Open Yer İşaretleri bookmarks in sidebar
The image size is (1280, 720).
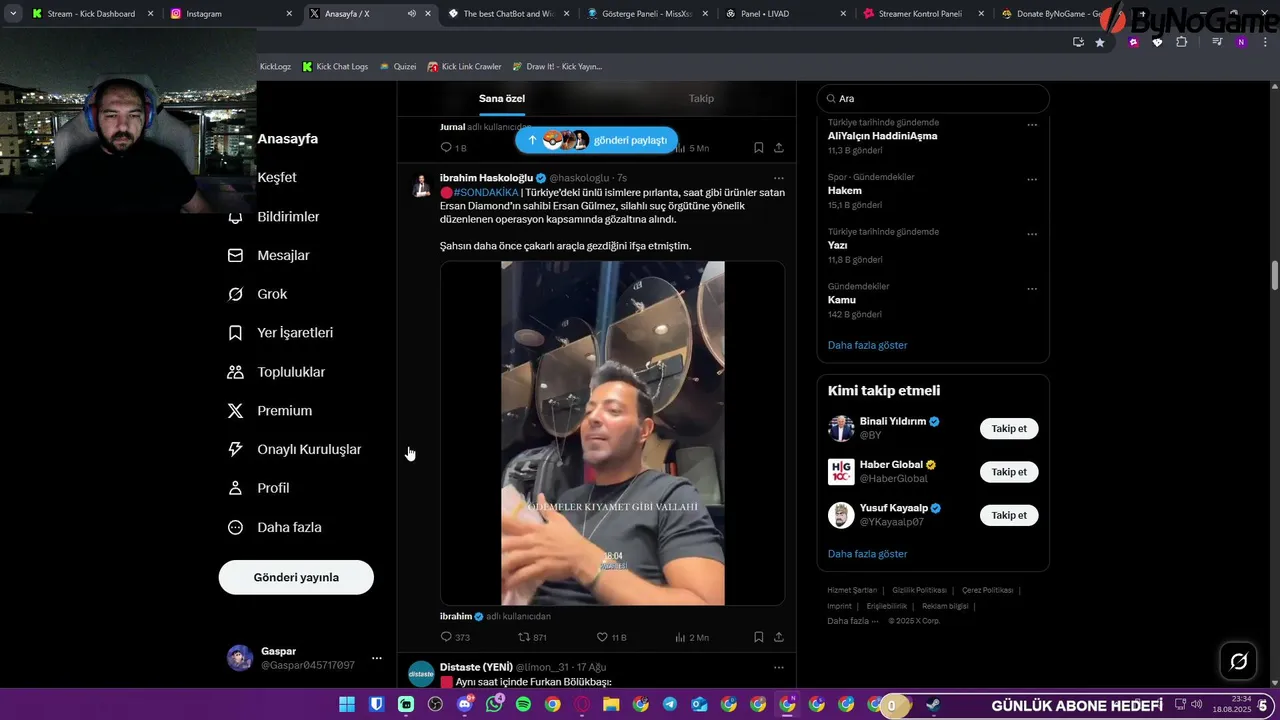pyautogui.click(x=280, y=333)
